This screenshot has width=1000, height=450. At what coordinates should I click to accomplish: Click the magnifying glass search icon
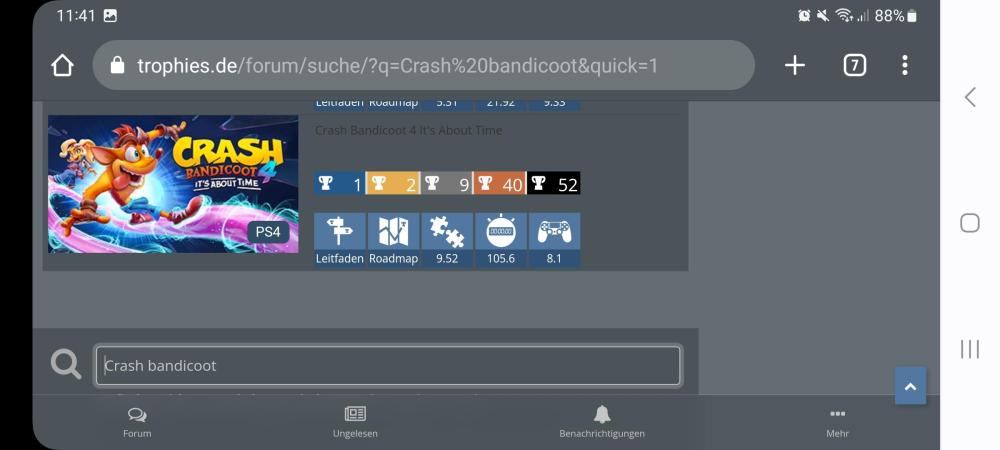[66, 365]
